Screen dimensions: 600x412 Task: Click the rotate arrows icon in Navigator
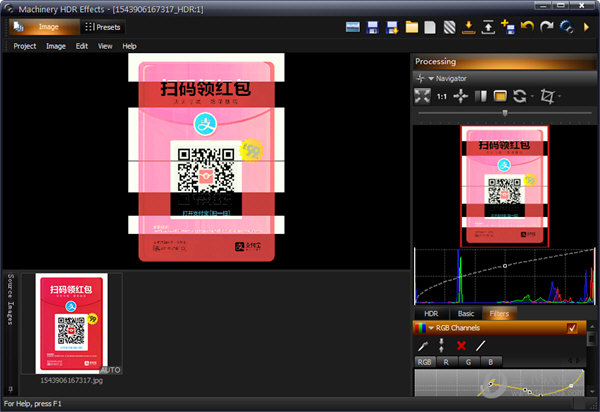[520, 96]
